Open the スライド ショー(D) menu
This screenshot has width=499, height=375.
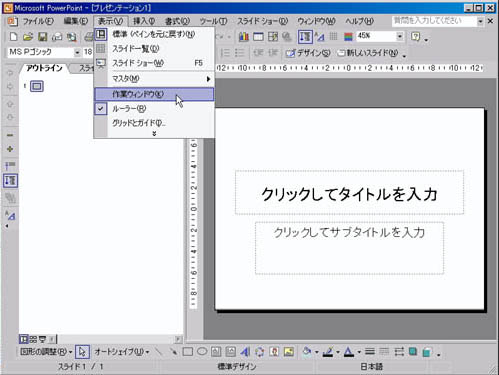pyautogui.click(x=262, y=21)
